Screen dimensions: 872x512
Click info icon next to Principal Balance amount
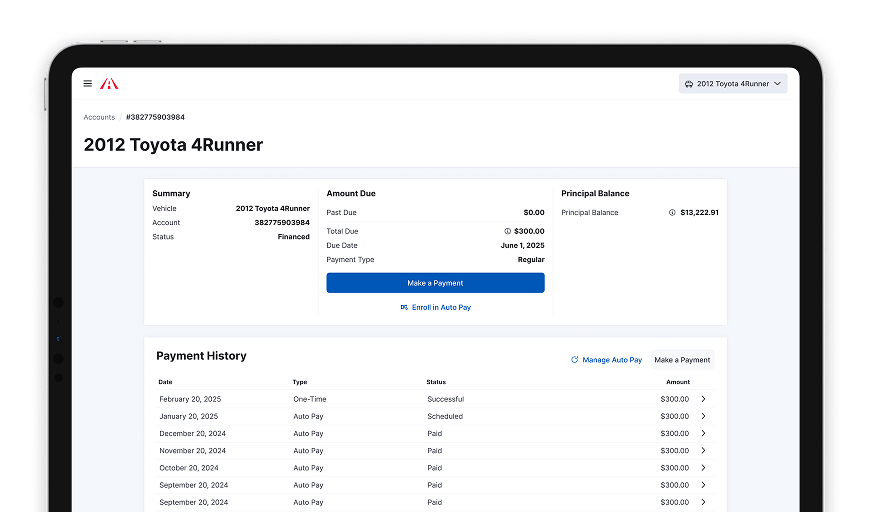tap(672, 212)
